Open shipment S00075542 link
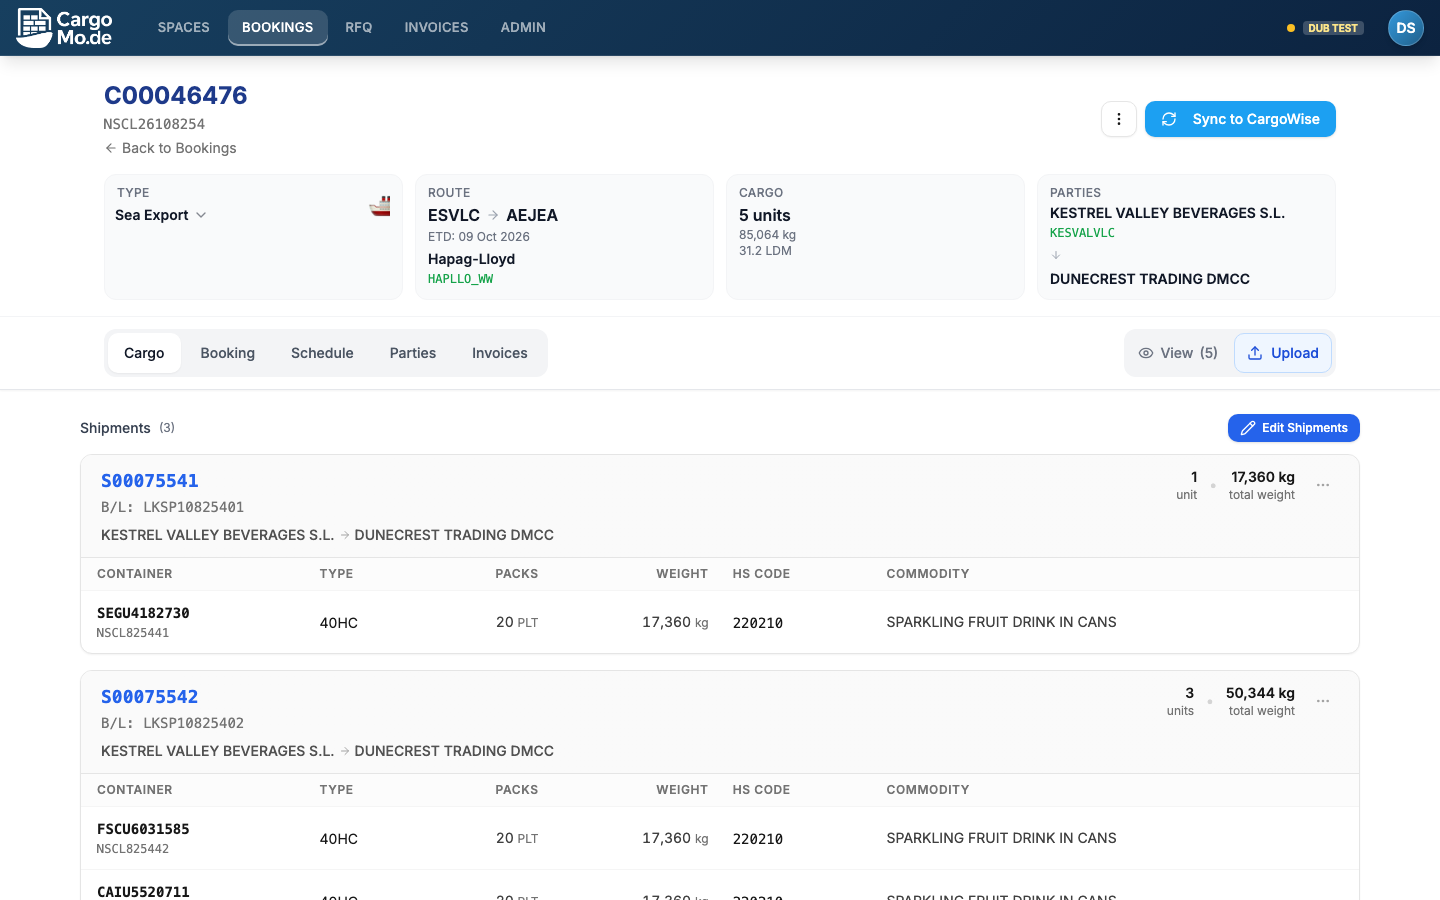This screenshot has height=900, width=1440. point(150,697)
